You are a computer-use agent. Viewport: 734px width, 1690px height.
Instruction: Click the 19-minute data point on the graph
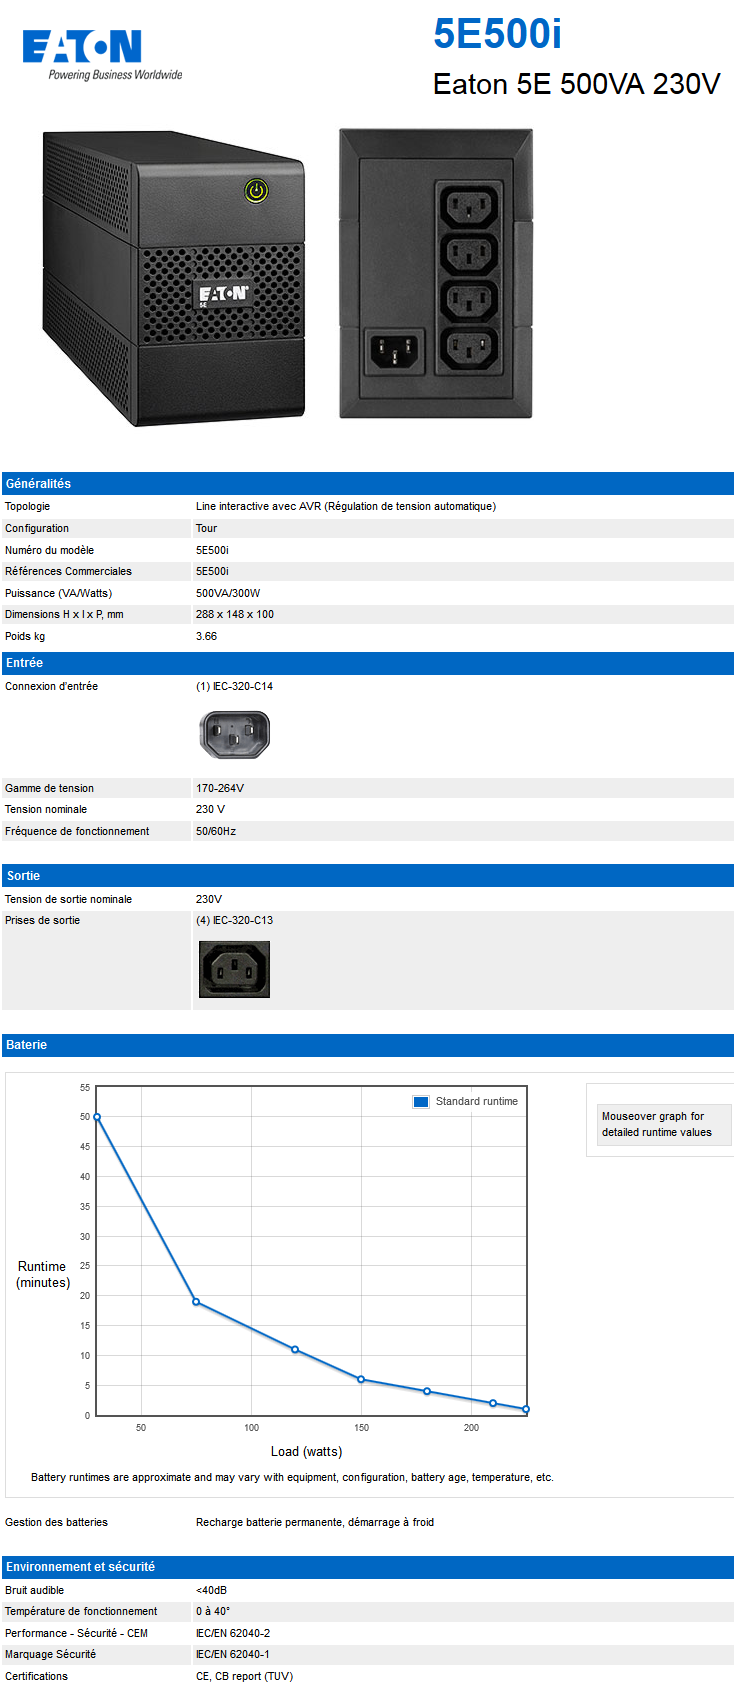coord(196,1302)
